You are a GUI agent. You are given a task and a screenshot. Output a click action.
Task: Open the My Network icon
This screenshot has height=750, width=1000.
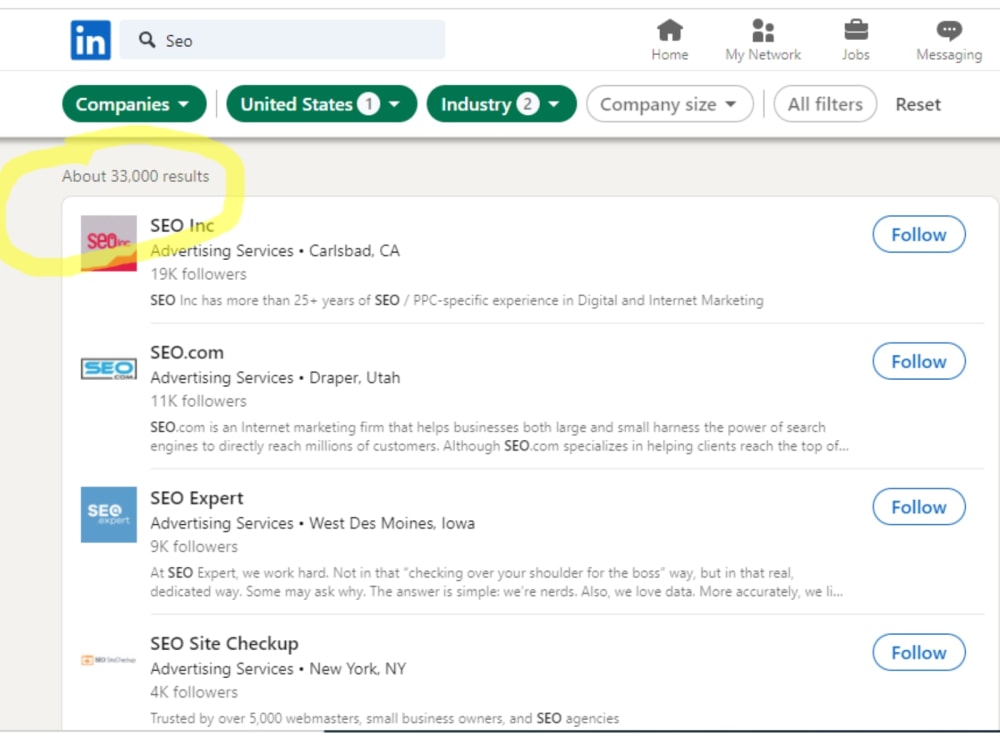(763, 30)
